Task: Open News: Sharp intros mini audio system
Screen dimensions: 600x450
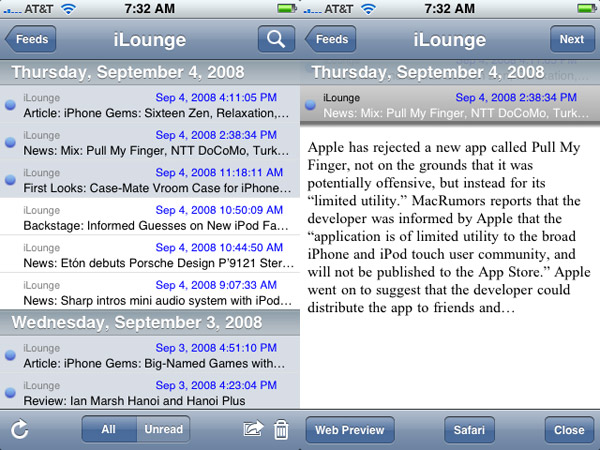Action: 150,292
